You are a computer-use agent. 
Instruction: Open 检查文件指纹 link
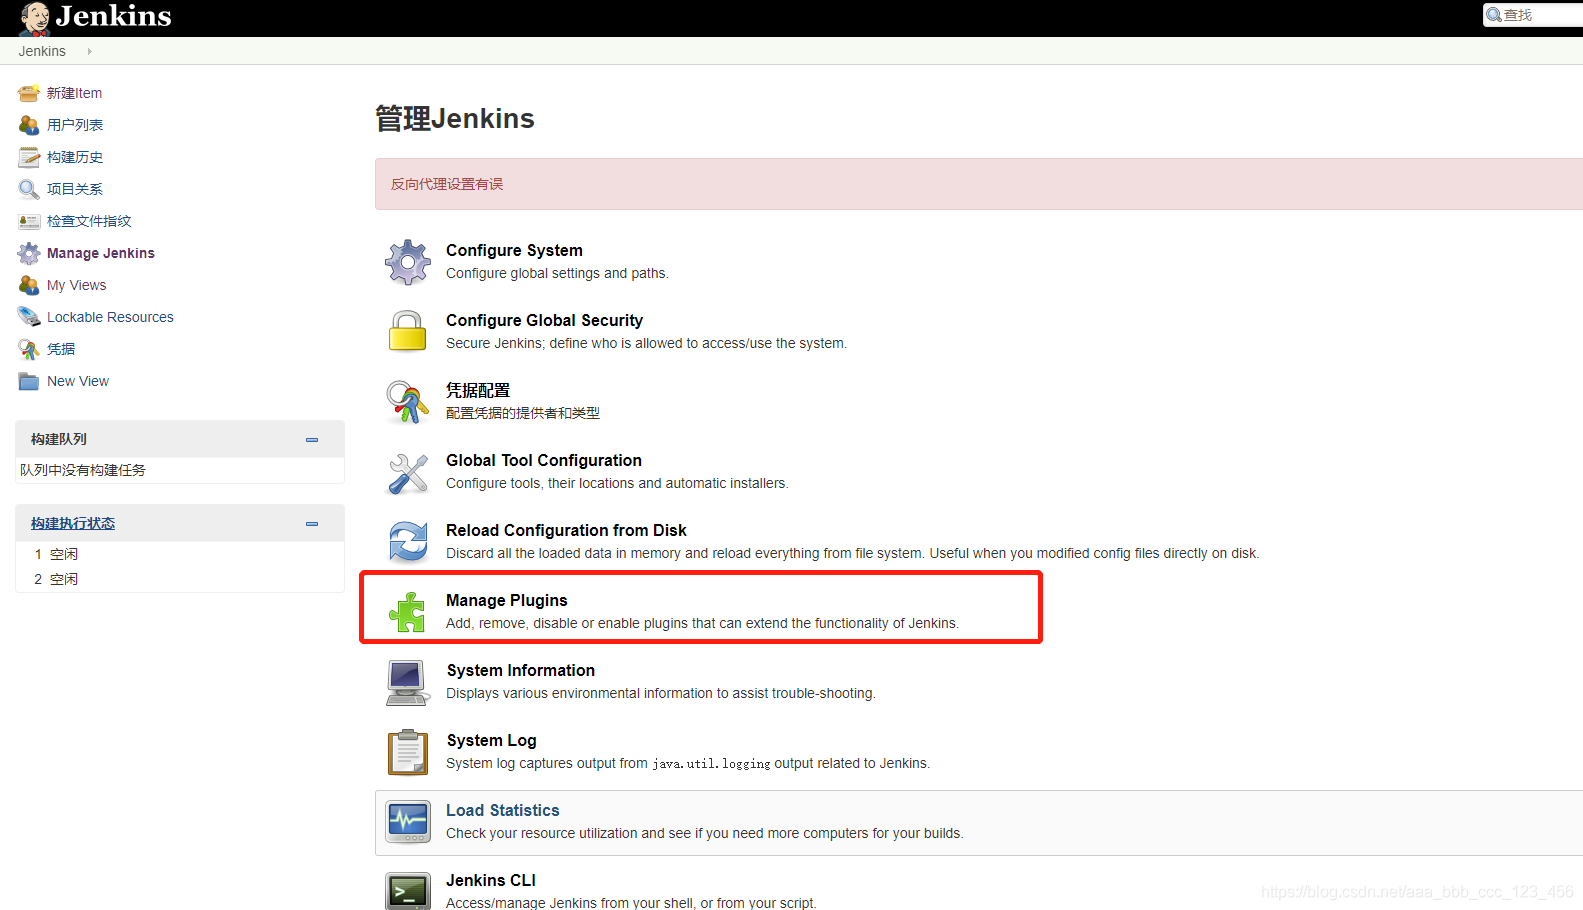coord(89,221)
